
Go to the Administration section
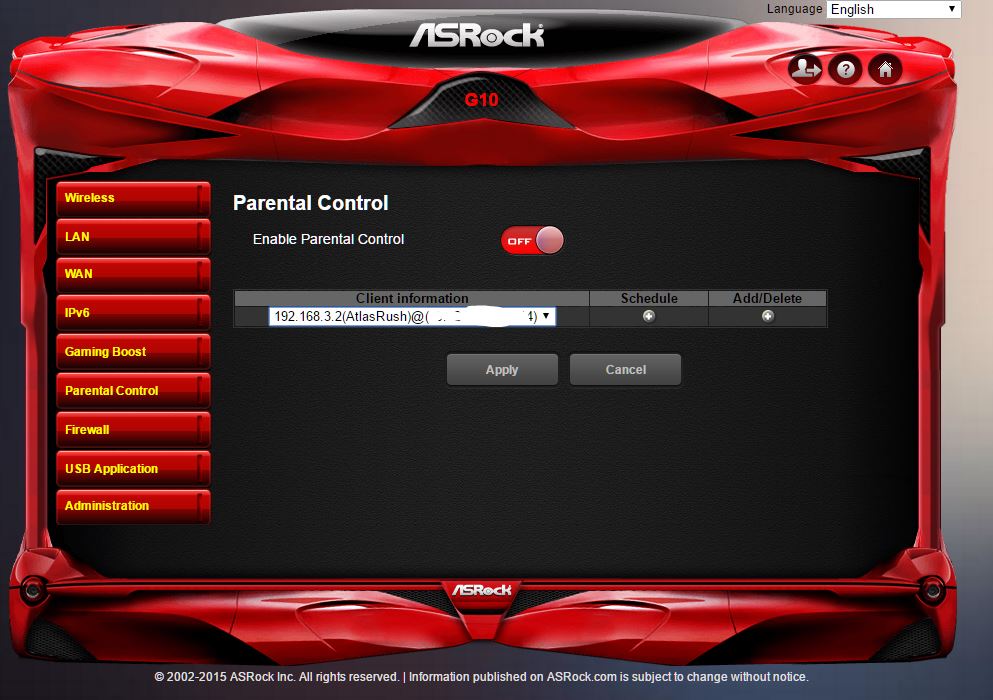[x=132, y=506]
